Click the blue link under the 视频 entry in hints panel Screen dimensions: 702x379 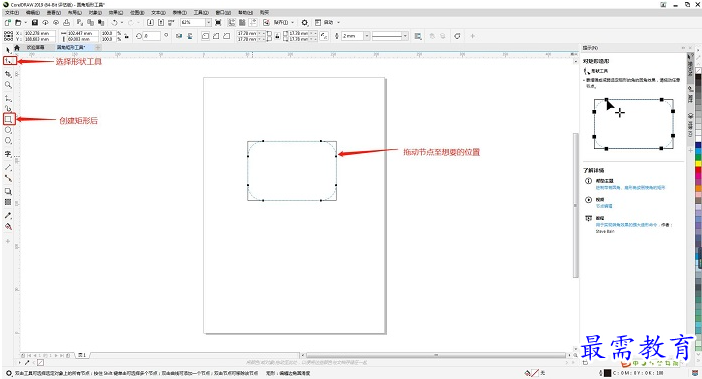pos(604,206)
